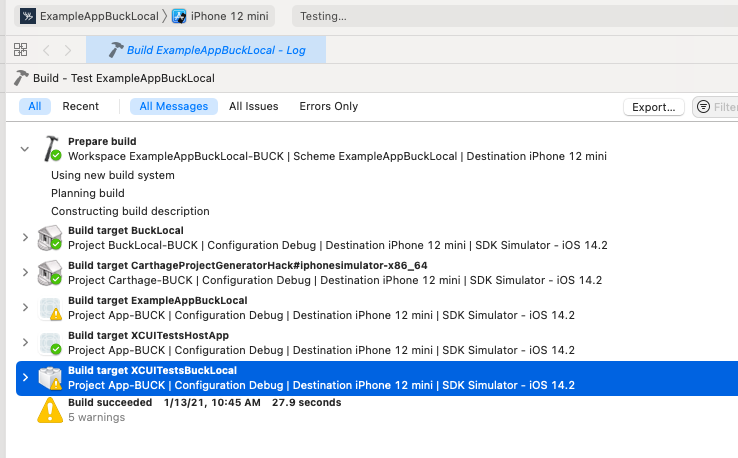This screenshot has width=738, height=458.
Task: Select the 'Constructing build description' line
Action: 130,211
